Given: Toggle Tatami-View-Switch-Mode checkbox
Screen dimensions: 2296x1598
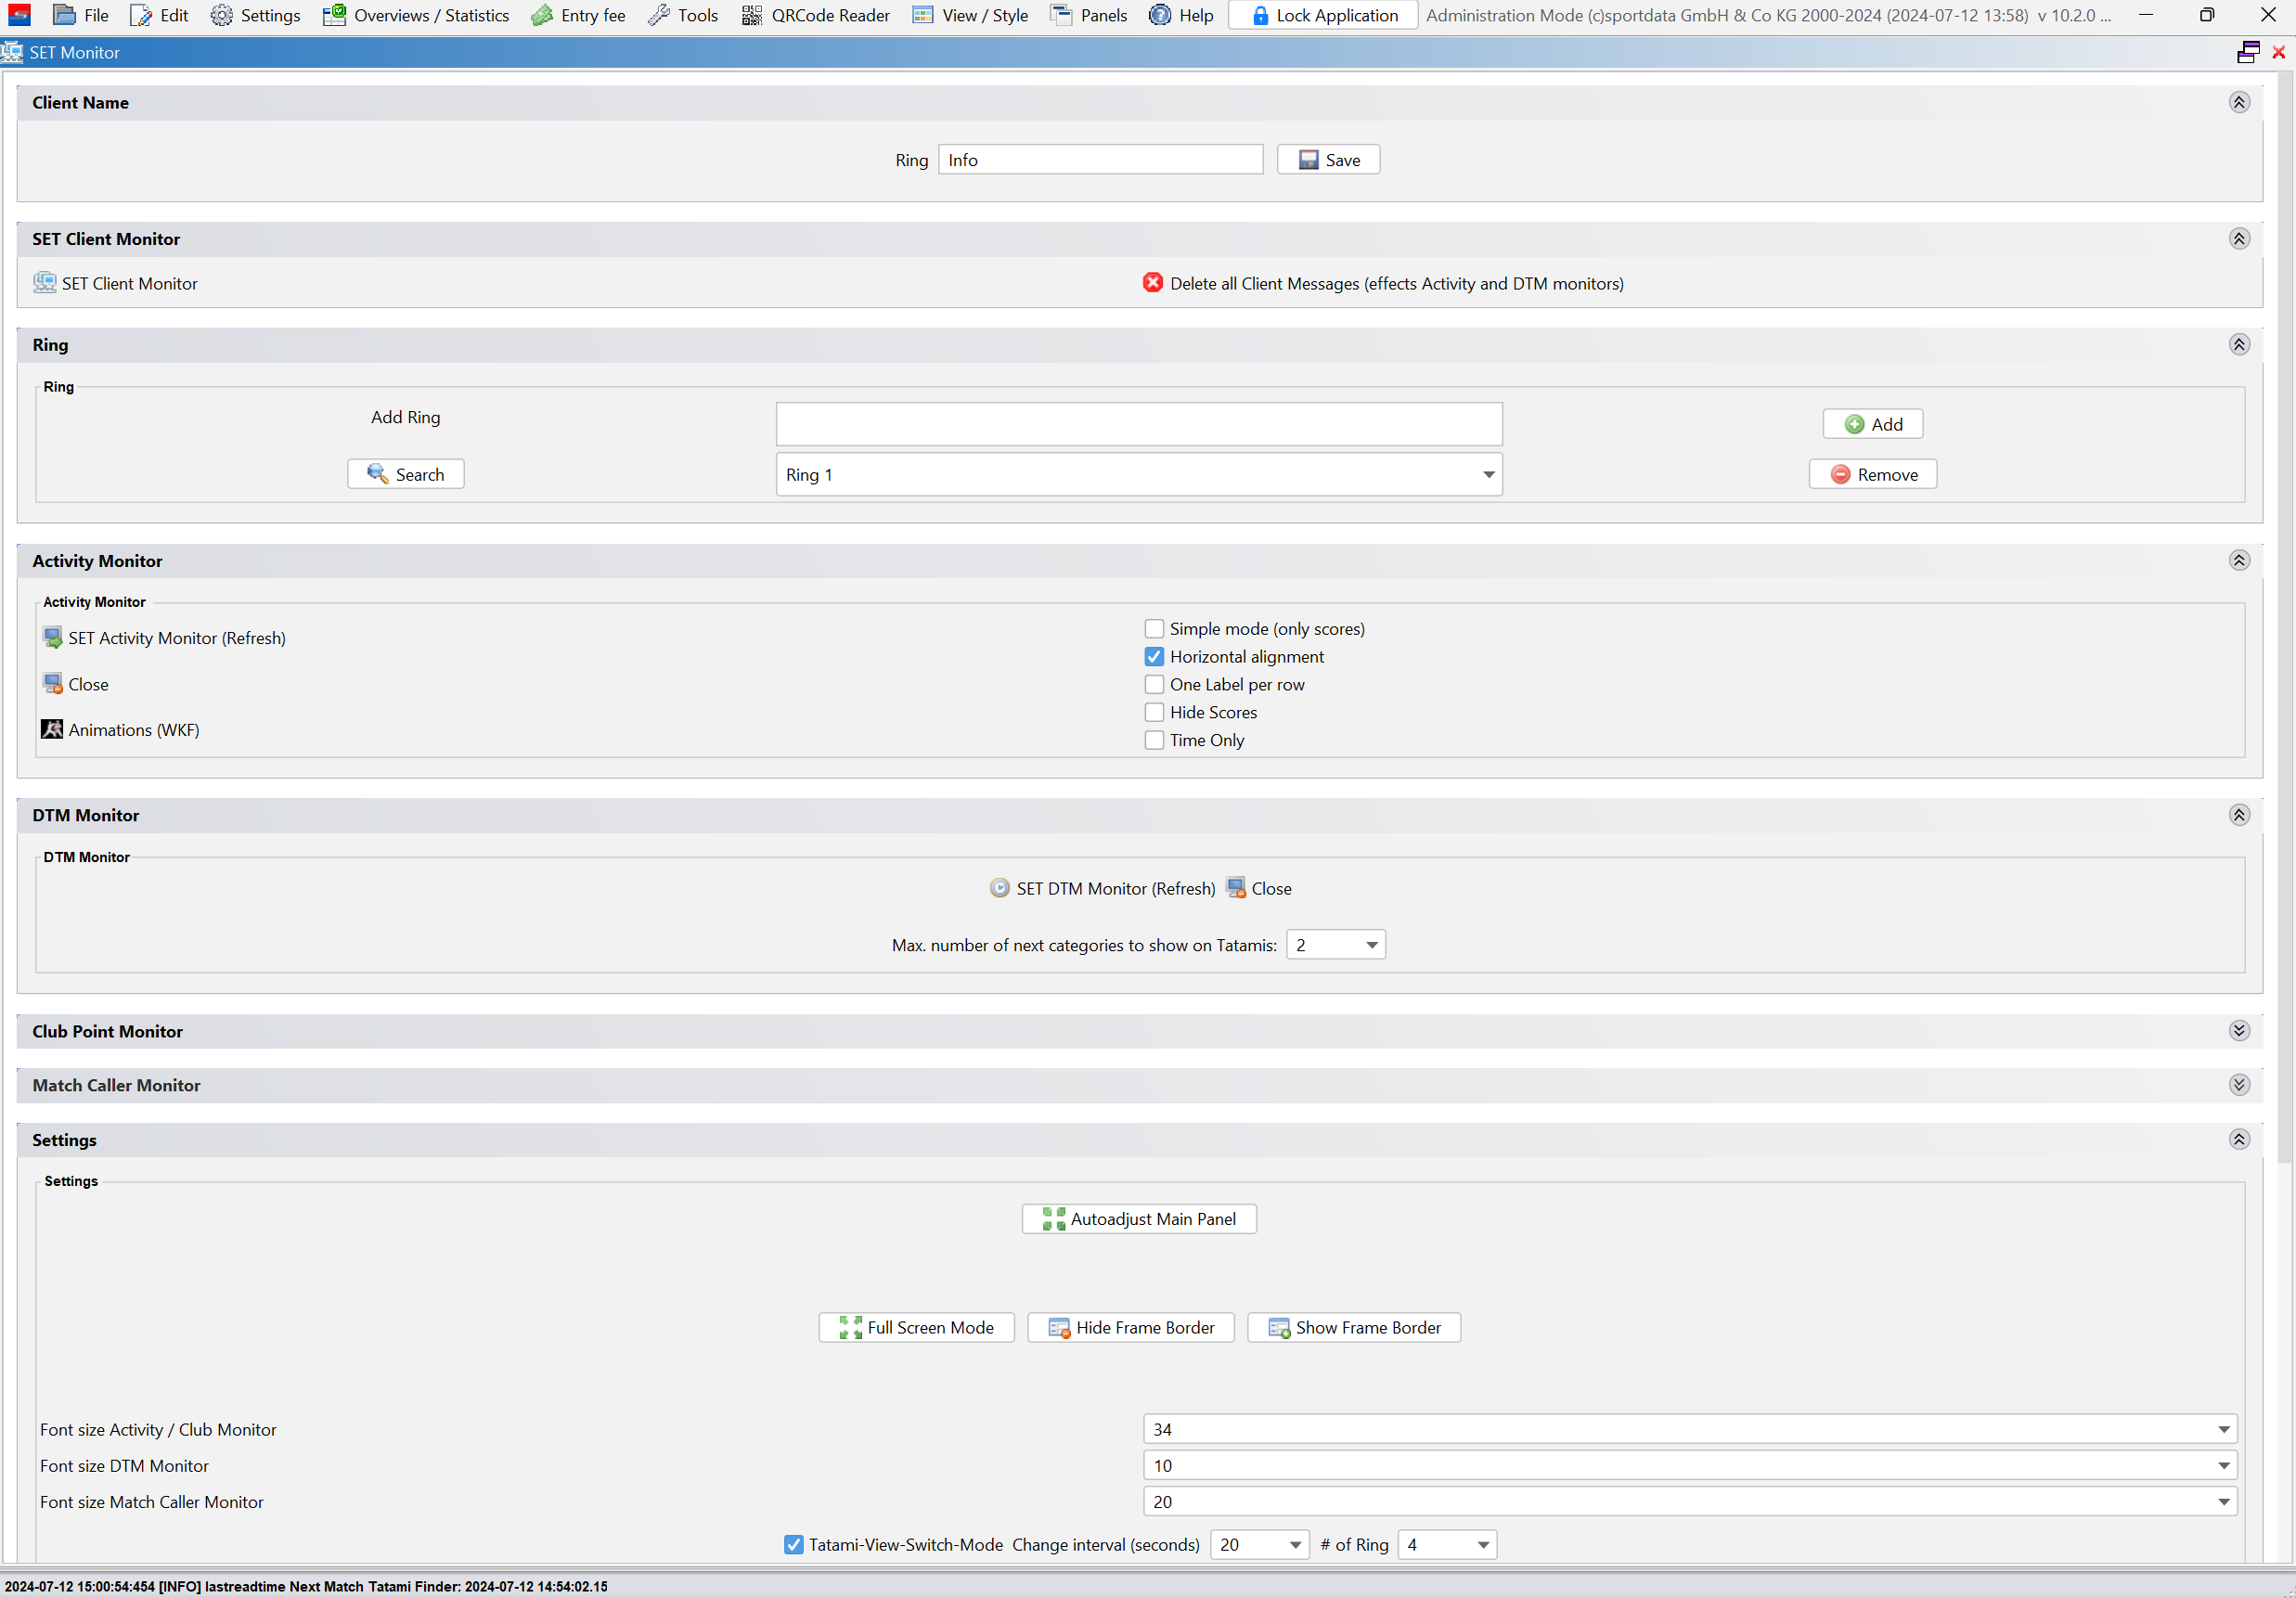Looking at the screenshot, I should [x=793, y=1544].
